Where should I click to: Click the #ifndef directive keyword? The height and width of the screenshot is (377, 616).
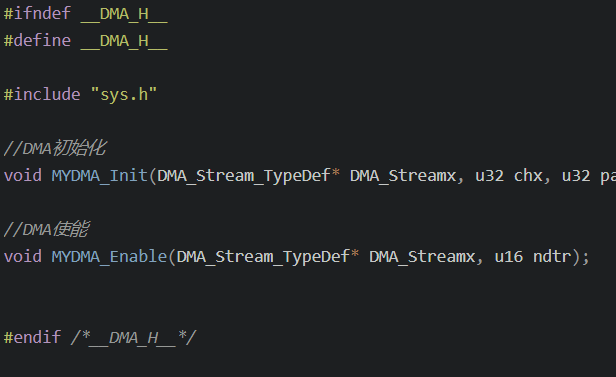(37, 14)
